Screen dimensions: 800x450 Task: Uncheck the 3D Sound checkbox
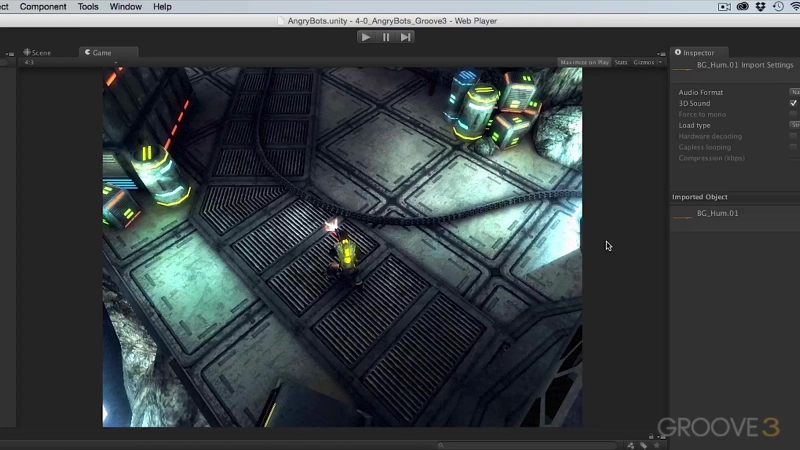click(793, 103)
